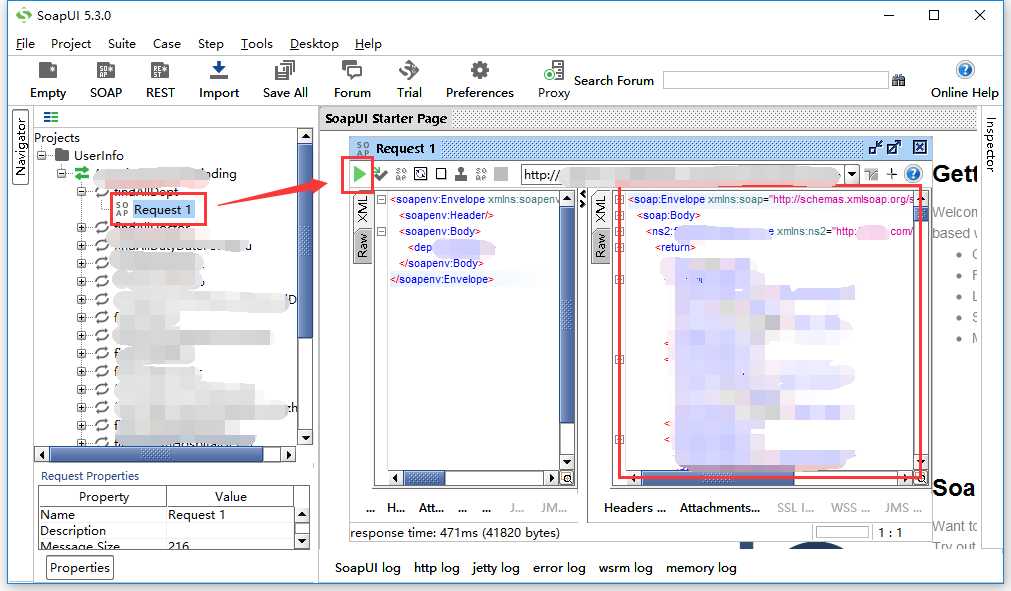Collapse soap:Envelope fold marker in response XML
Screen dimensions: 1011x591
(x=620, y=200)
